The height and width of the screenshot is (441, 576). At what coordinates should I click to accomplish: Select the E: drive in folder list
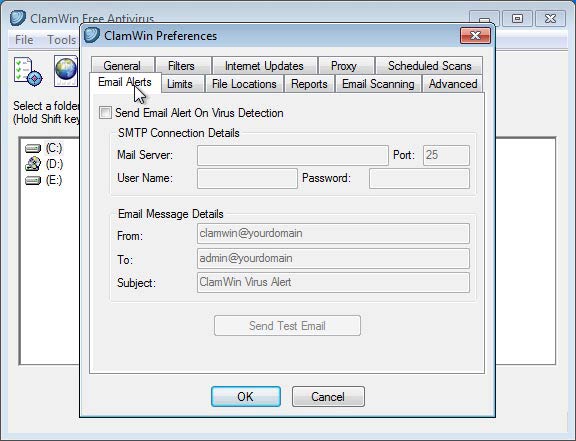(x=33, y=180)
